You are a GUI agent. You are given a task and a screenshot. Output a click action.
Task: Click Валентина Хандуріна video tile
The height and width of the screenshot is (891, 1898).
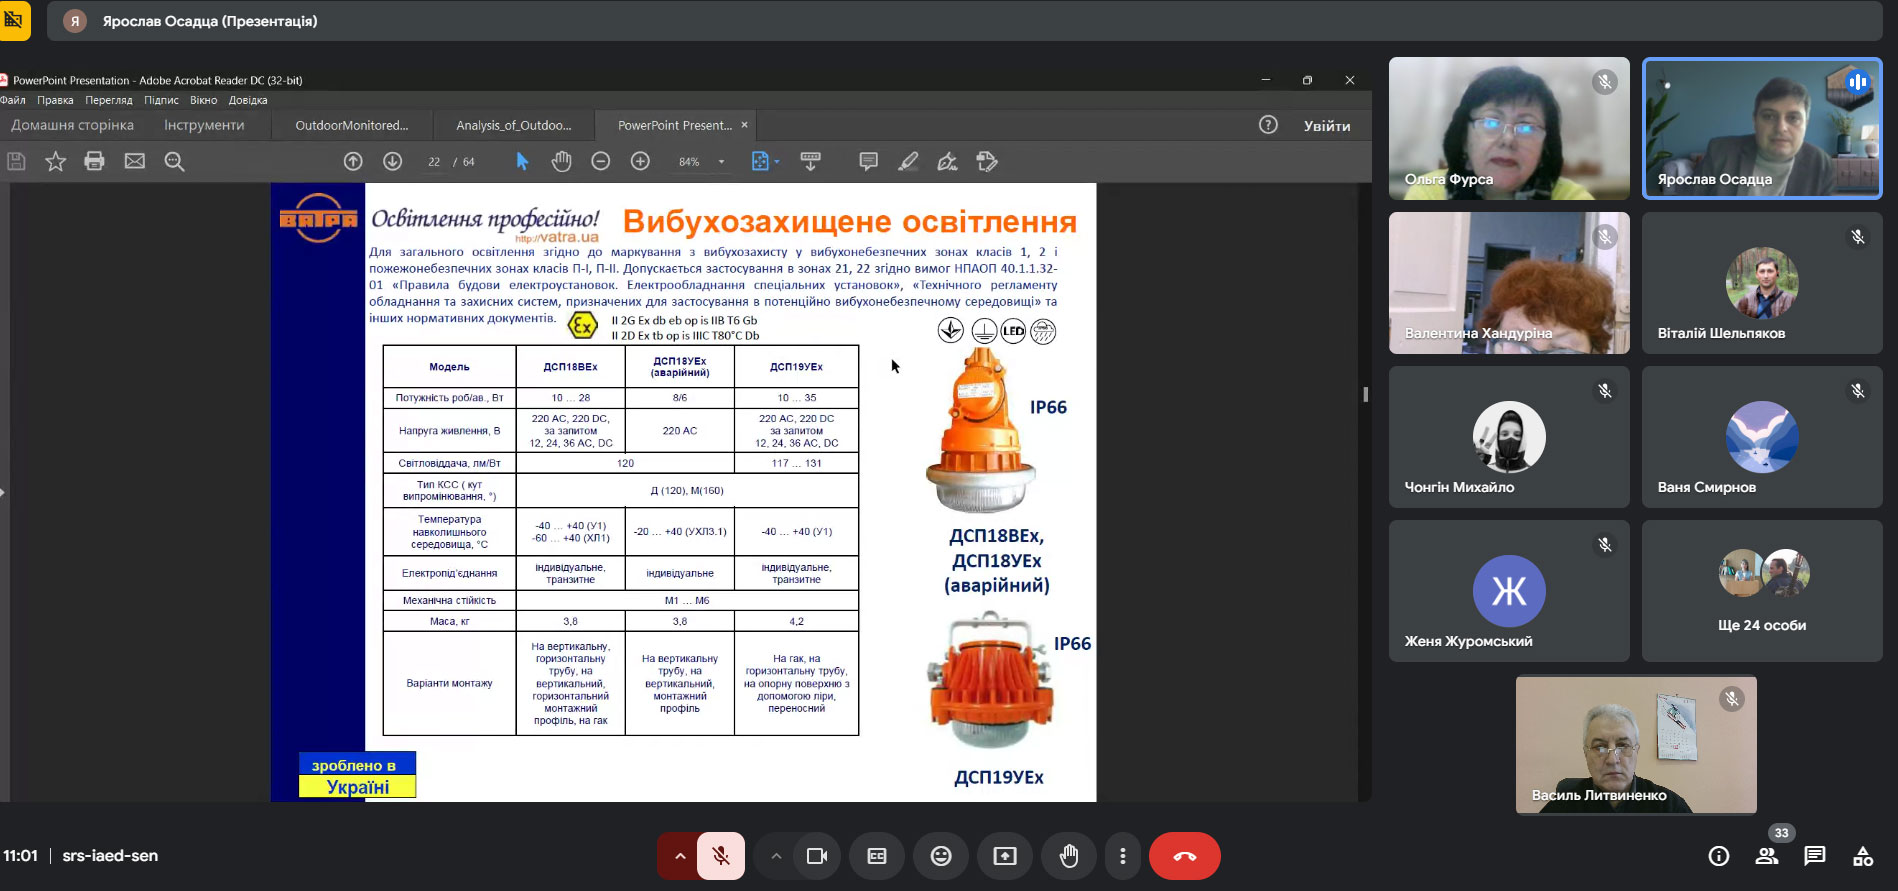pyautogui.click(x=1509, y=283)
